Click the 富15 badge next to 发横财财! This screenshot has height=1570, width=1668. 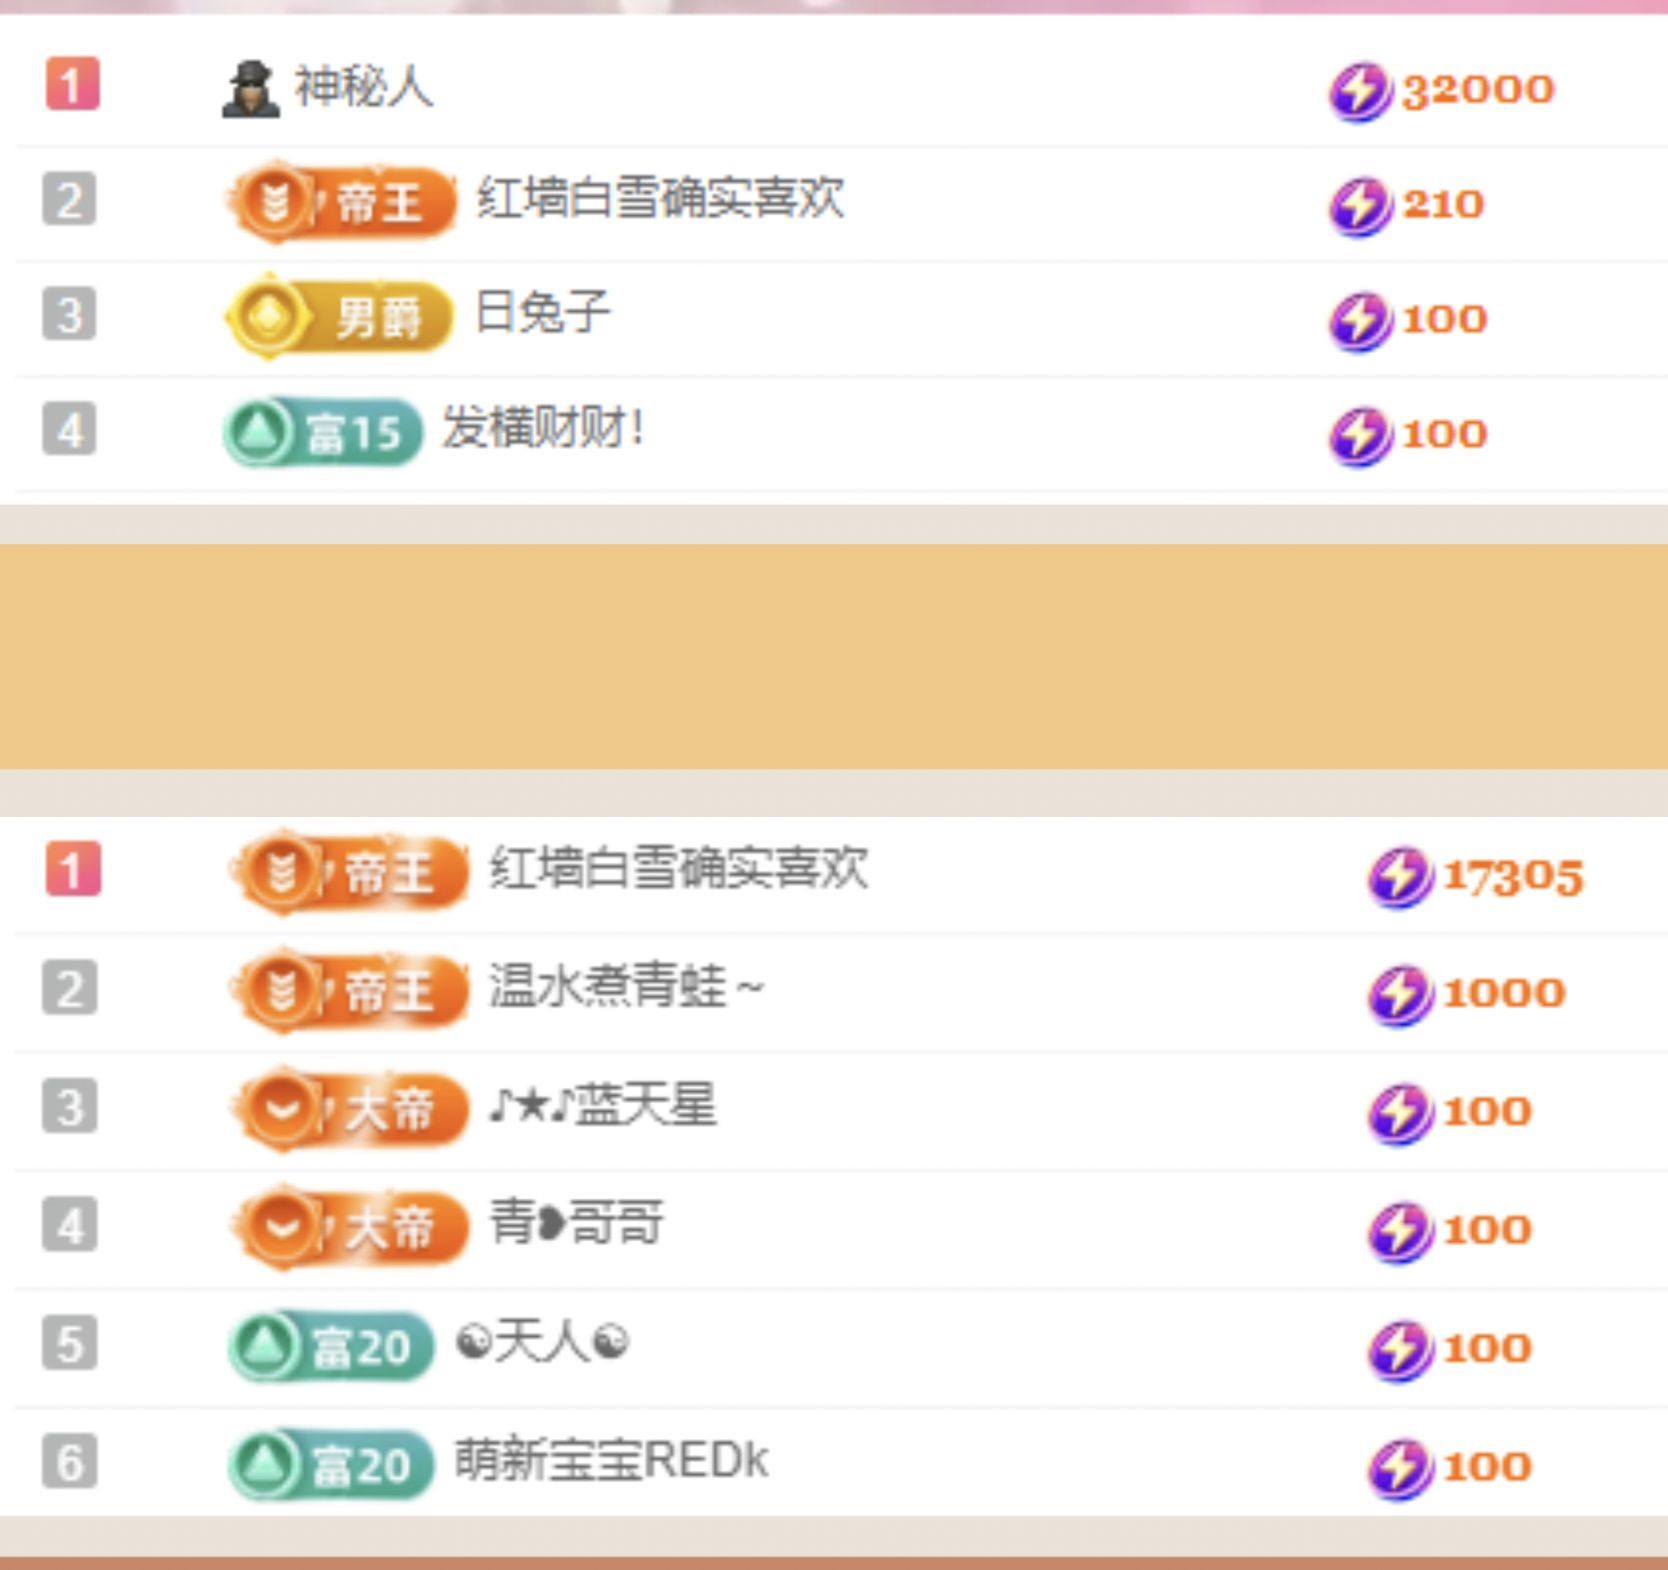pyautogui.click(x=322, y=432)
